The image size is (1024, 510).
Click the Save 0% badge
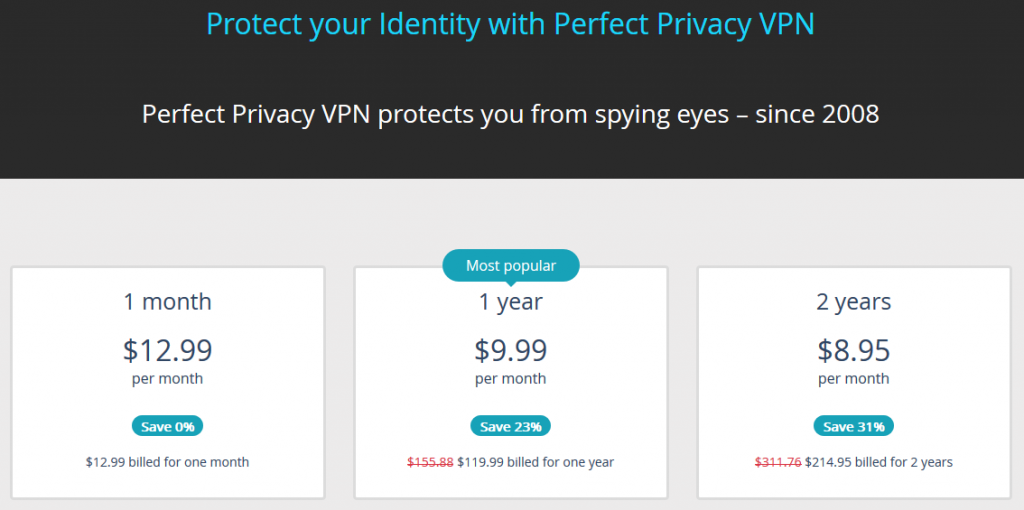pos(168,427)
